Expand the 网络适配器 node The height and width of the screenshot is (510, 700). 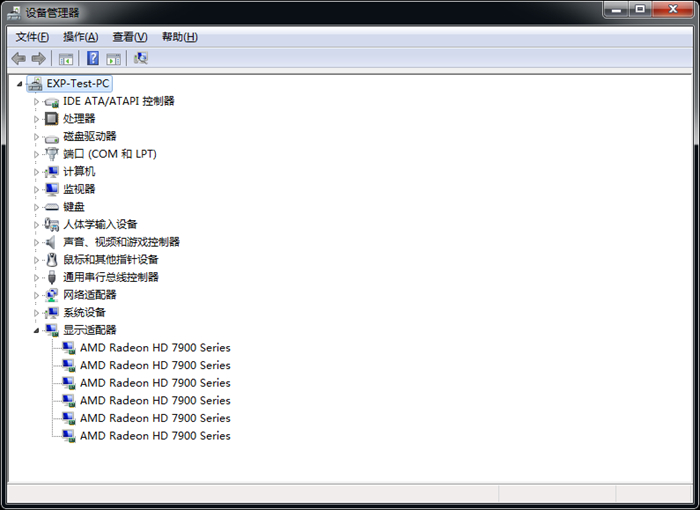37,295
